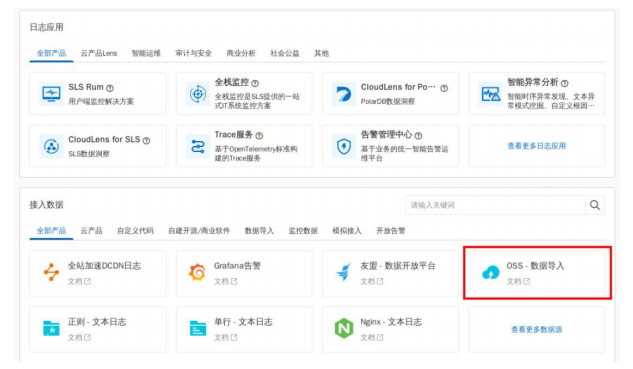Screen dimensions: 633x369
Task: Click help icon next to 全栈监控
Action: (x=255, y=83)
